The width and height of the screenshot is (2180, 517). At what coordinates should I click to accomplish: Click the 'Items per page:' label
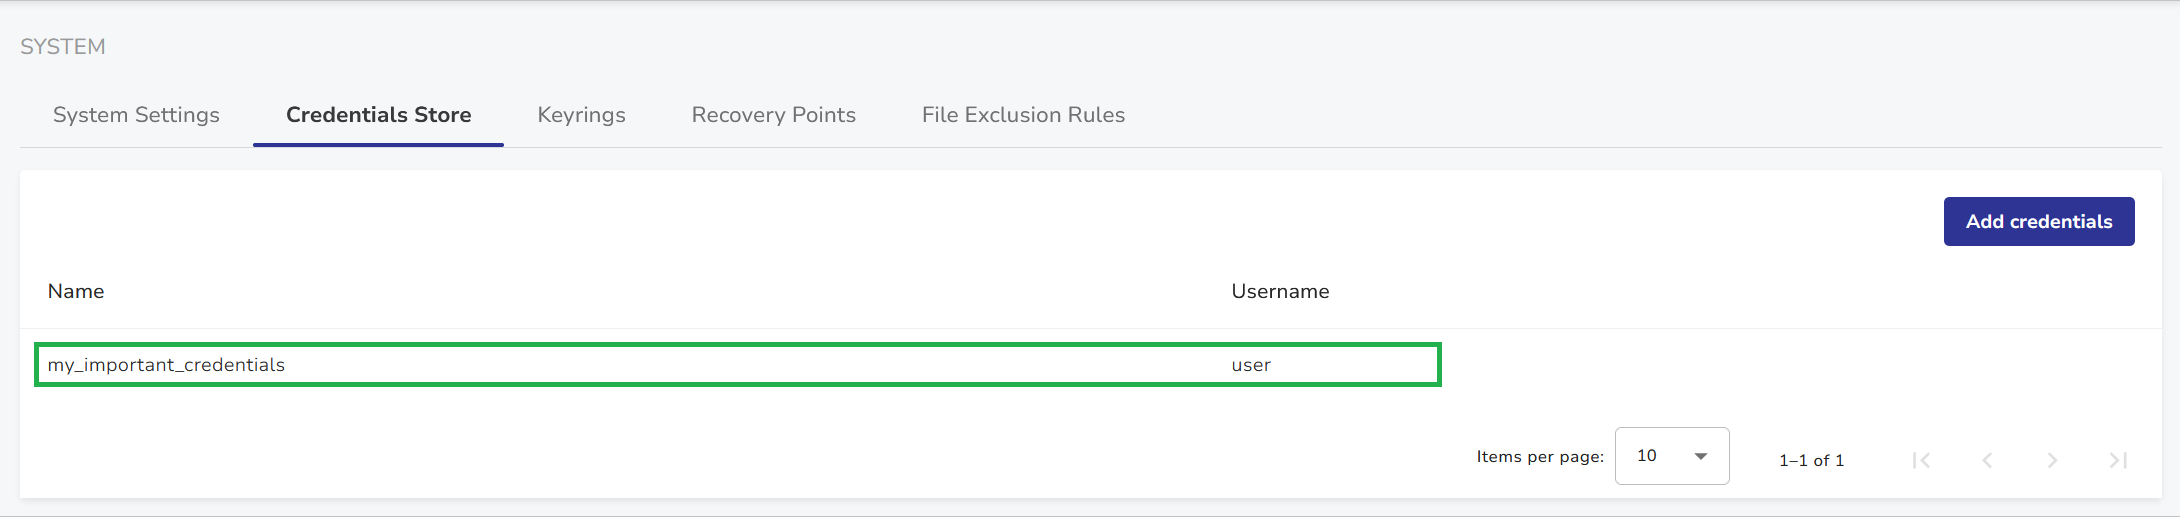click(1539, 457)
